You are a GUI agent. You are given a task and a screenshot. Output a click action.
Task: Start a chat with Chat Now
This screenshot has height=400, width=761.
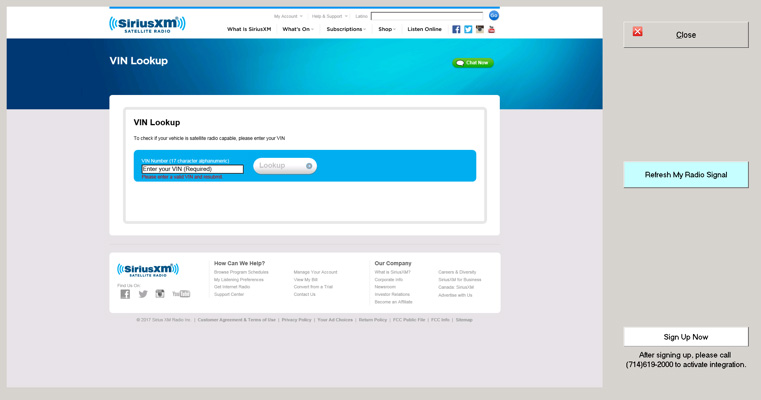pyautogui.click(x=473, y=63)
